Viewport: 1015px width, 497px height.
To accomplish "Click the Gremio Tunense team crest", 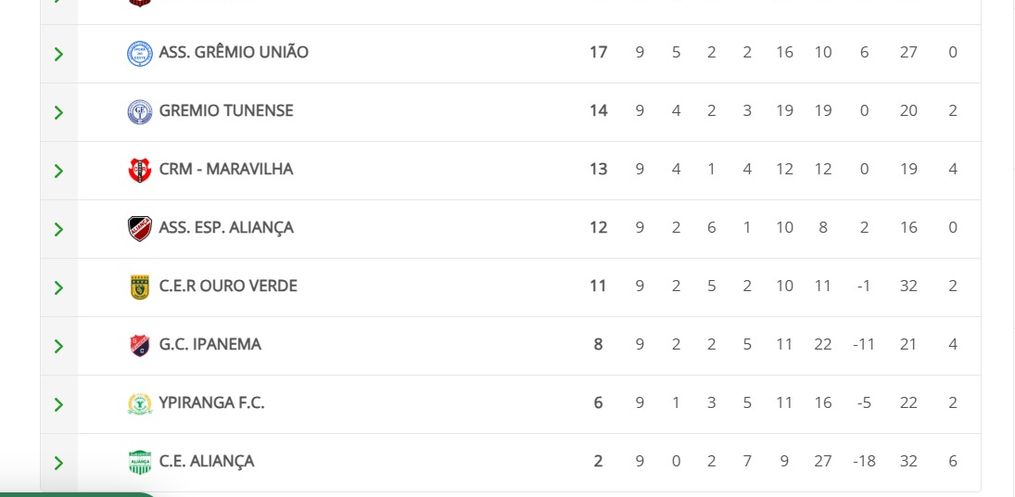I will click(x=139, y=111).
